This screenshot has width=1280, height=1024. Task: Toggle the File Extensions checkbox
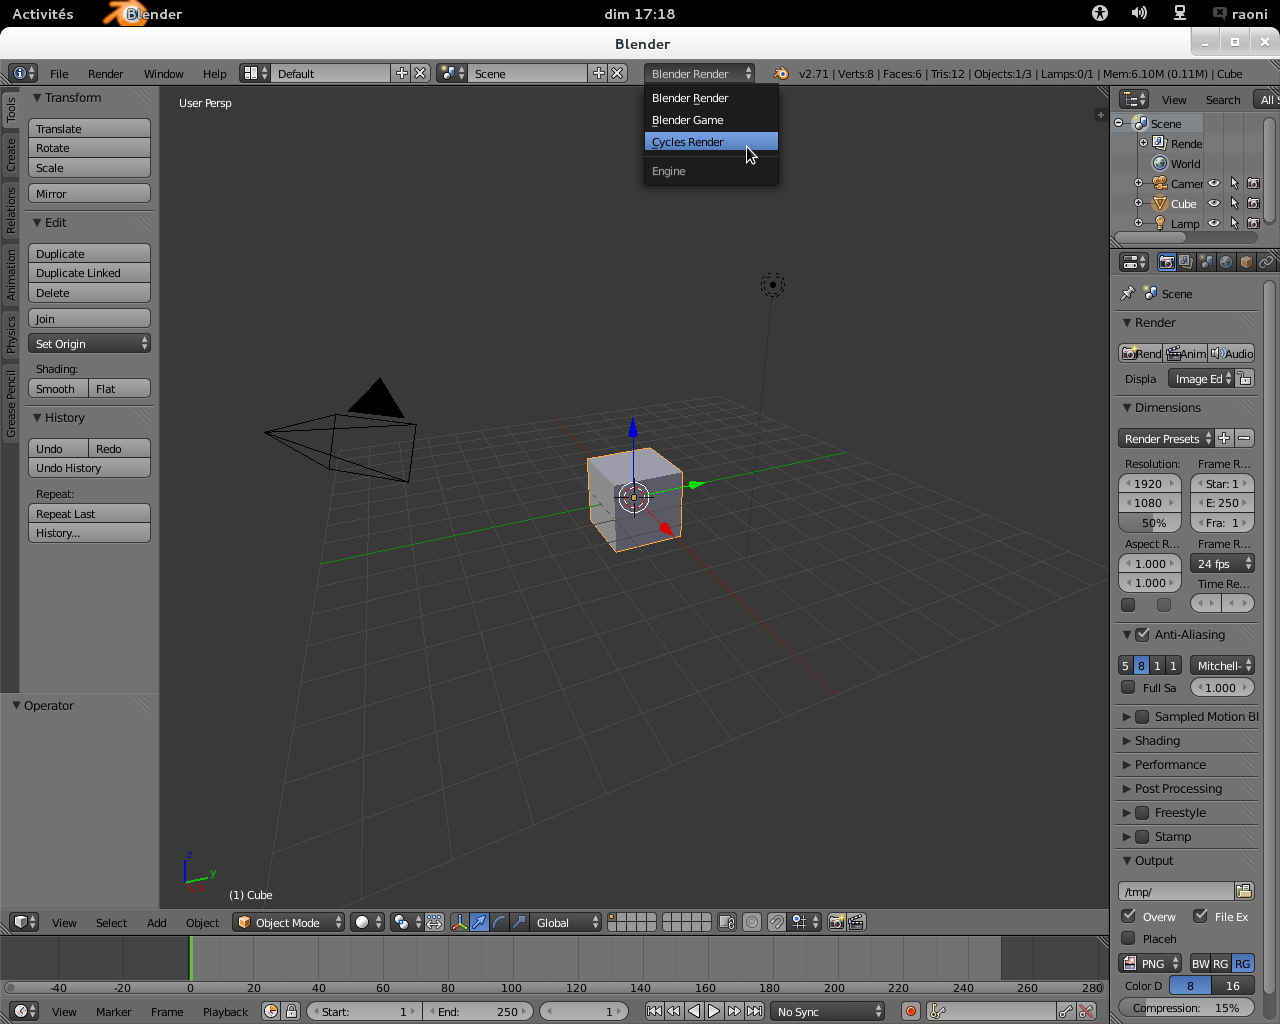(x=1200, y=916)
